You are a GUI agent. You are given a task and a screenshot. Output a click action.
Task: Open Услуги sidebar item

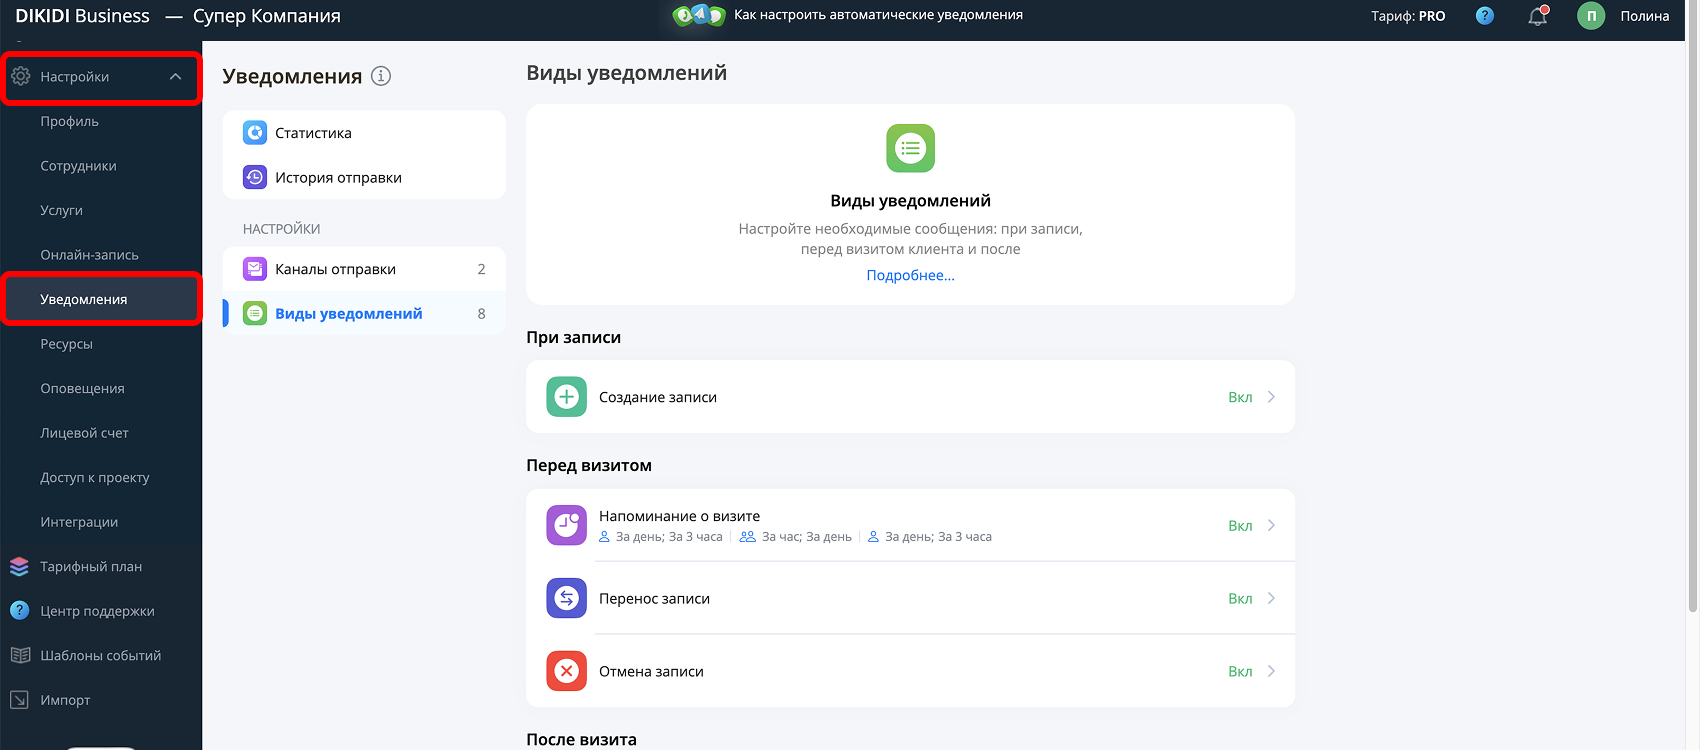[x=61, y=210]
